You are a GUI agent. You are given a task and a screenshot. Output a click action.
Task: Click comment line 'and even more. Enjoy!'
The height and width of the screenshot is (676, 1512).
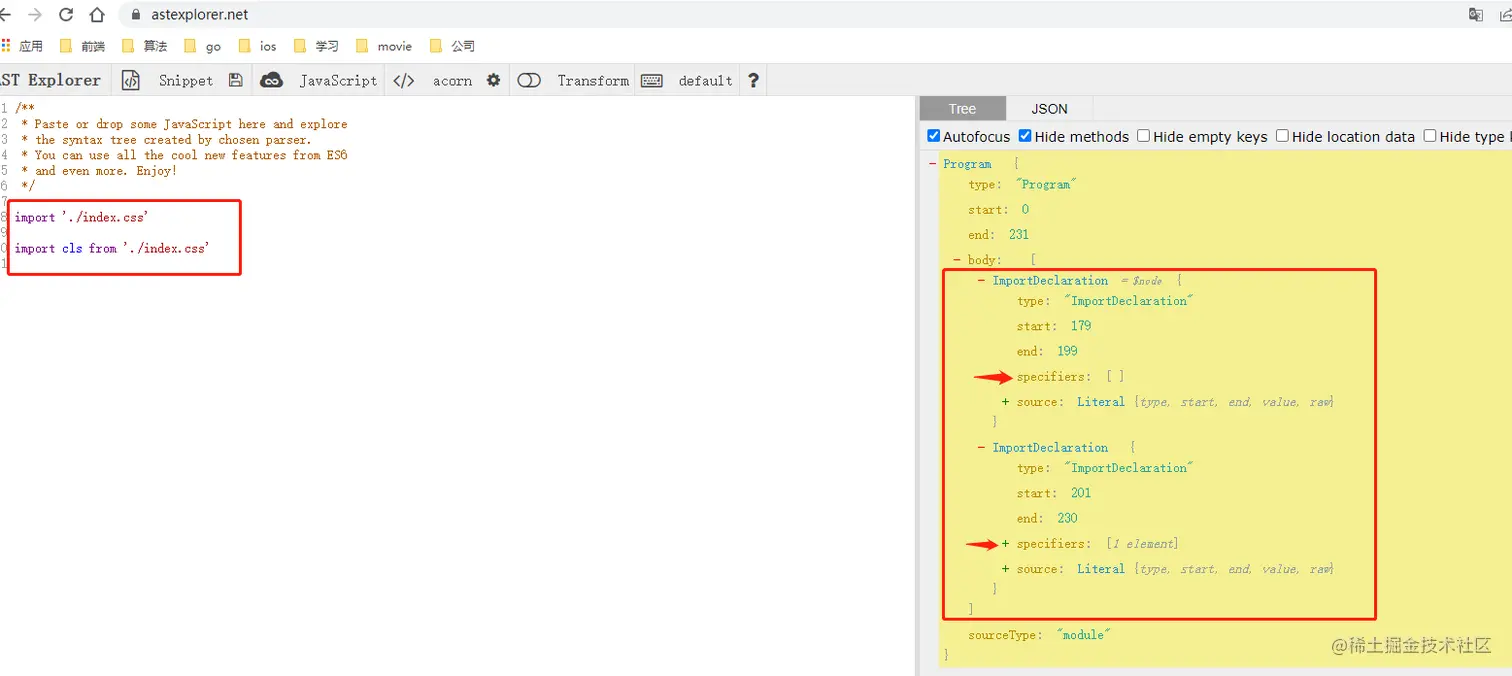99,170
